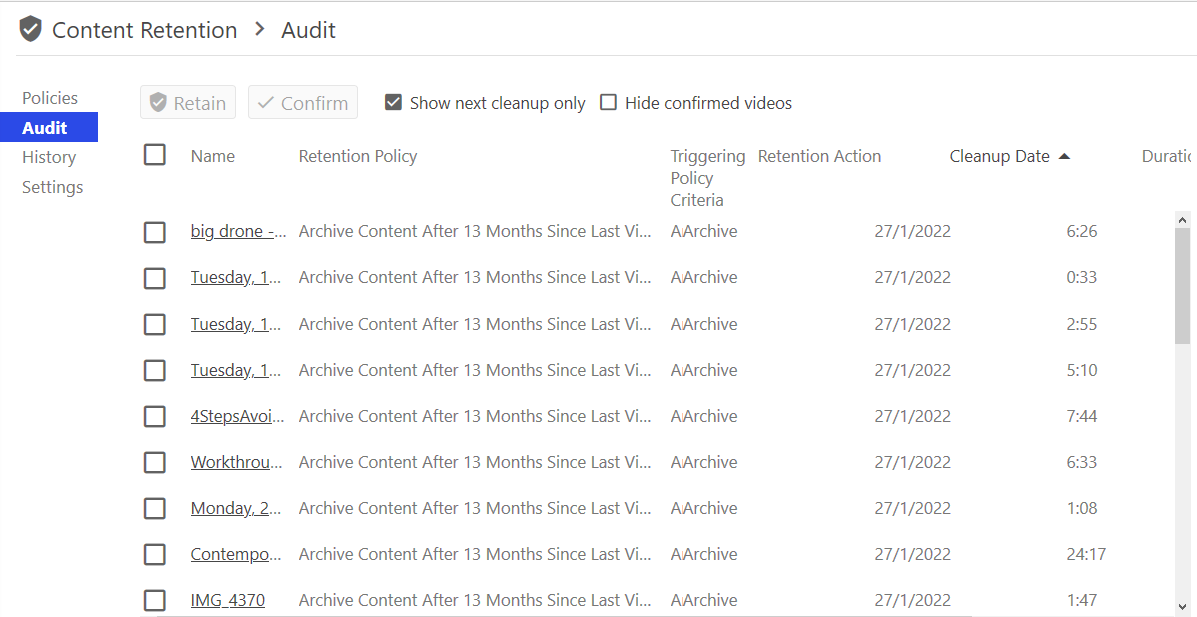Click the scrollbar down arrow
This screenshot has width=1197, height=617.
coord(1182,606)
